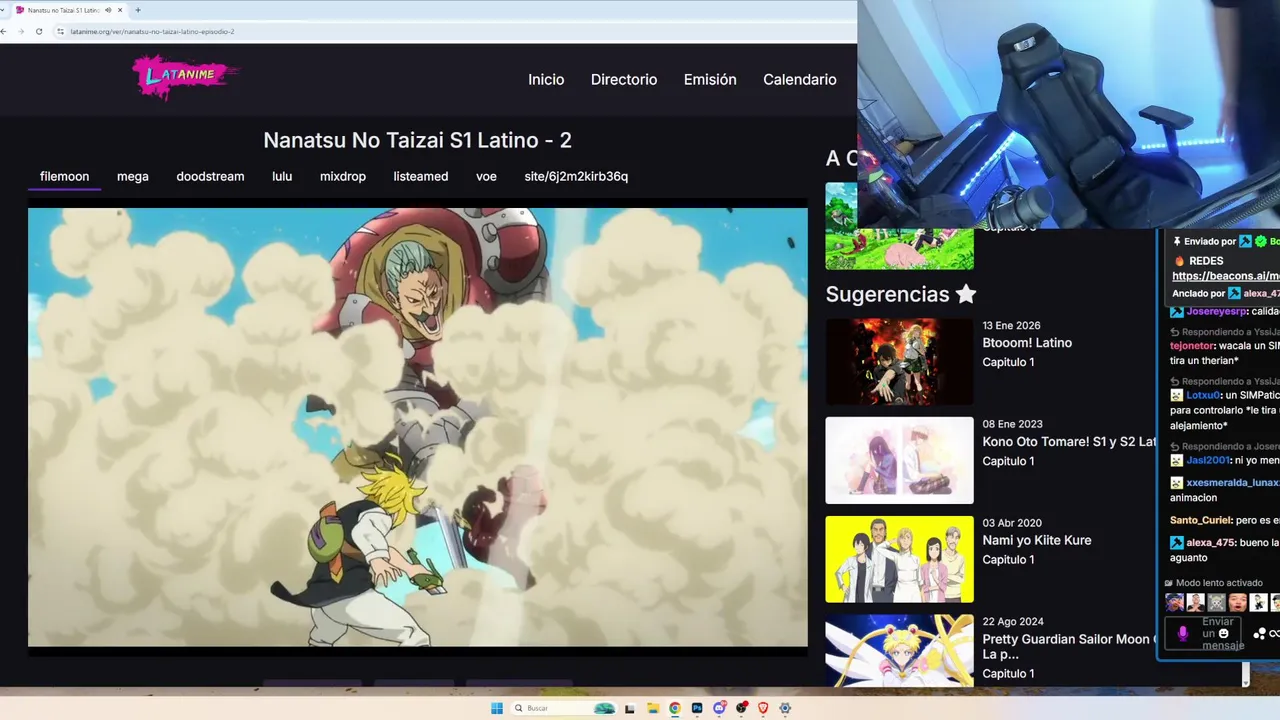
Task: Open the Btooom! Latino suggestion title
Action: tap(1027, 343)
